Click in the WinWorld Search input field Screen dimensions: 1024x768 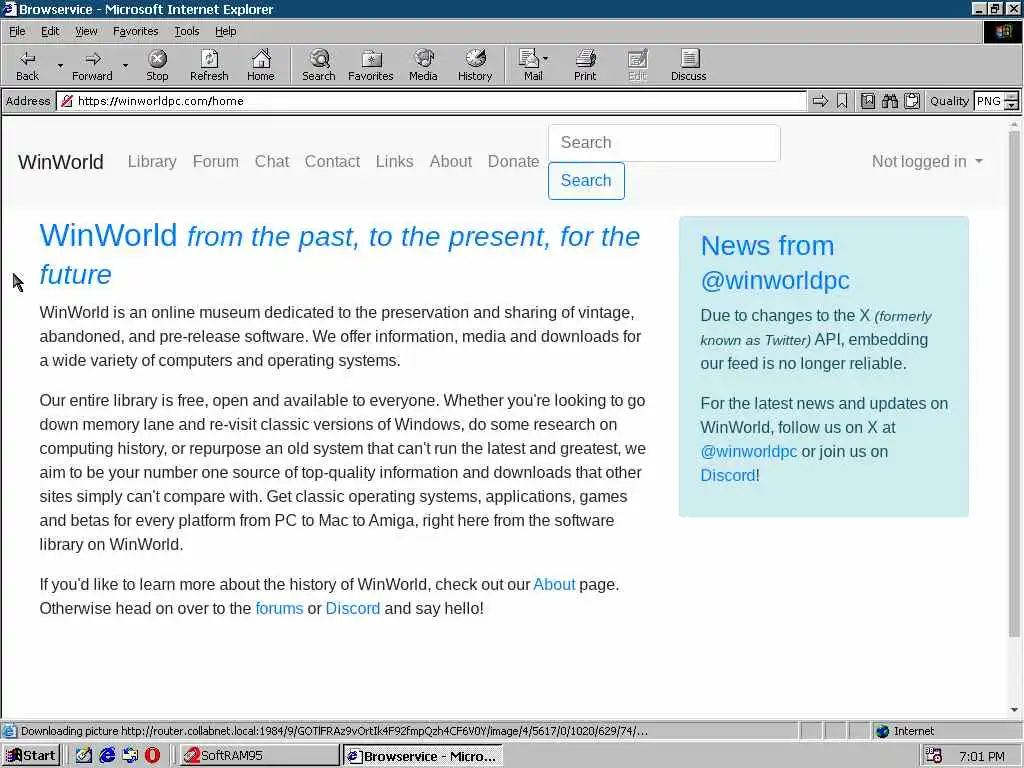(664, 142)
